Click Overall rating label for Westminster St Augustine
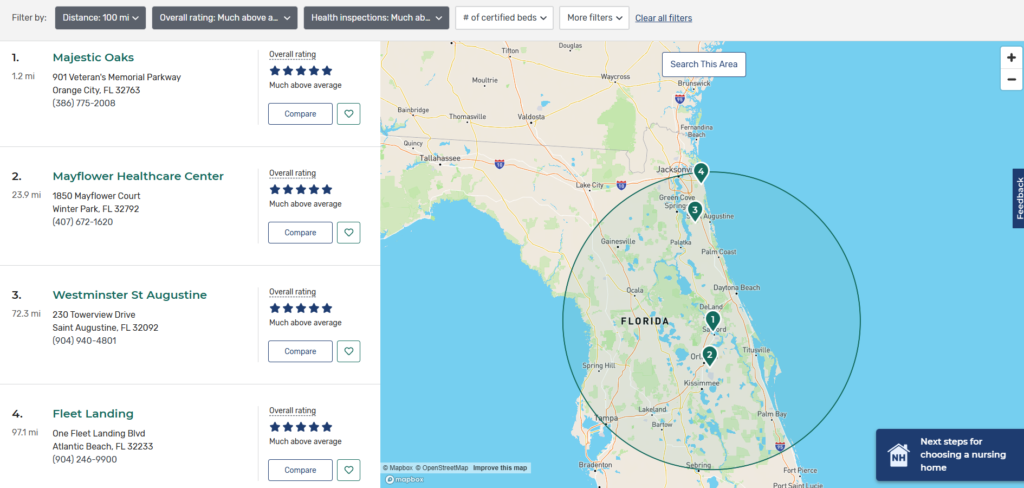The image size is (1024, 488). (x=292, y=292)
